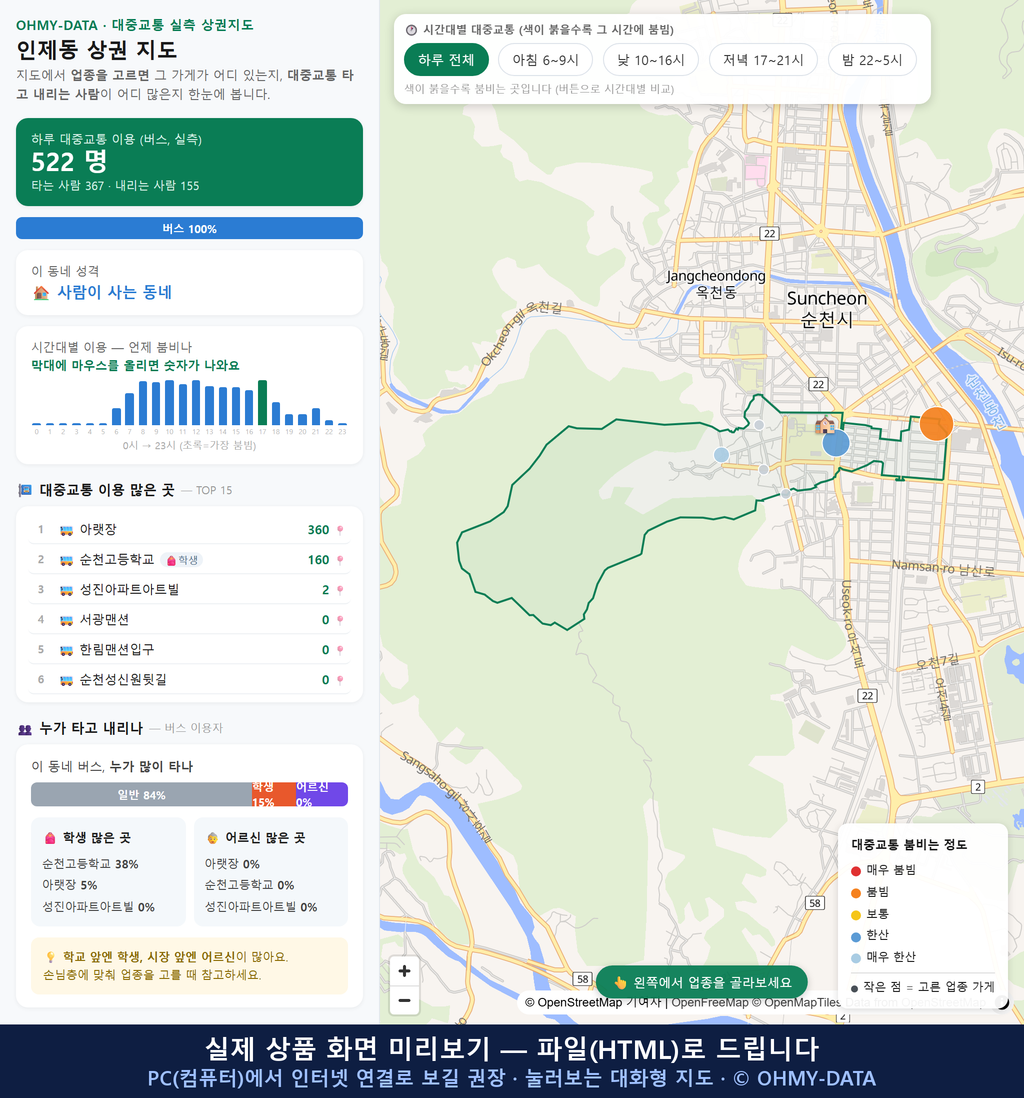This screenshot has height=1098, width=1024.
Task: Click the Jangcheondong 옥천동 map label
Action: (715, 284)
